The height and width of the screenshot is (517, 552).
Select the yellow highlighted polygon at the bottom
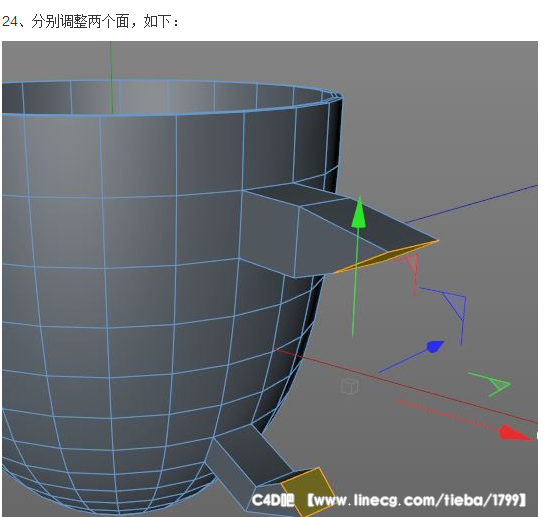pyautogui.click(x=306, y=489)
